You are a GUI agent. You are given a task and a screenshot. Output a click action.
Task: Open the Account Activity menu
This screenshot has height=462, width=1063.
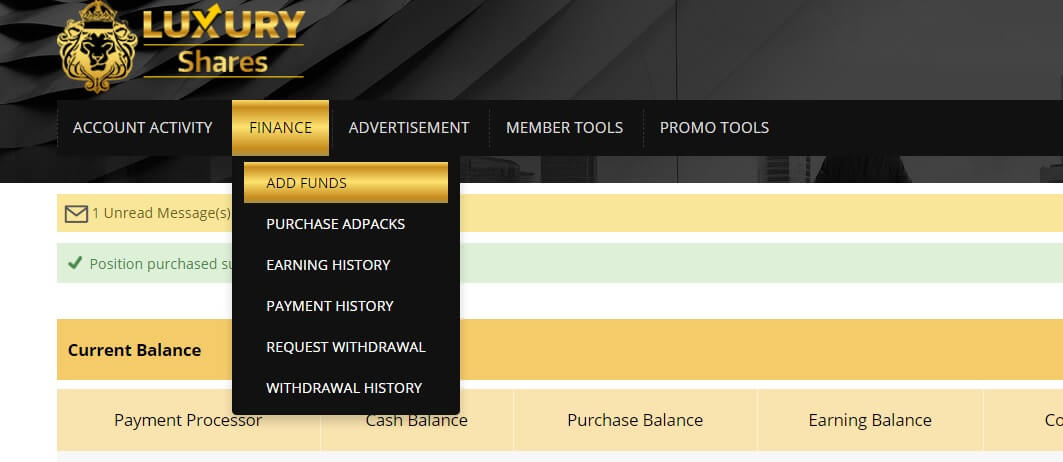tap(143, 128)
